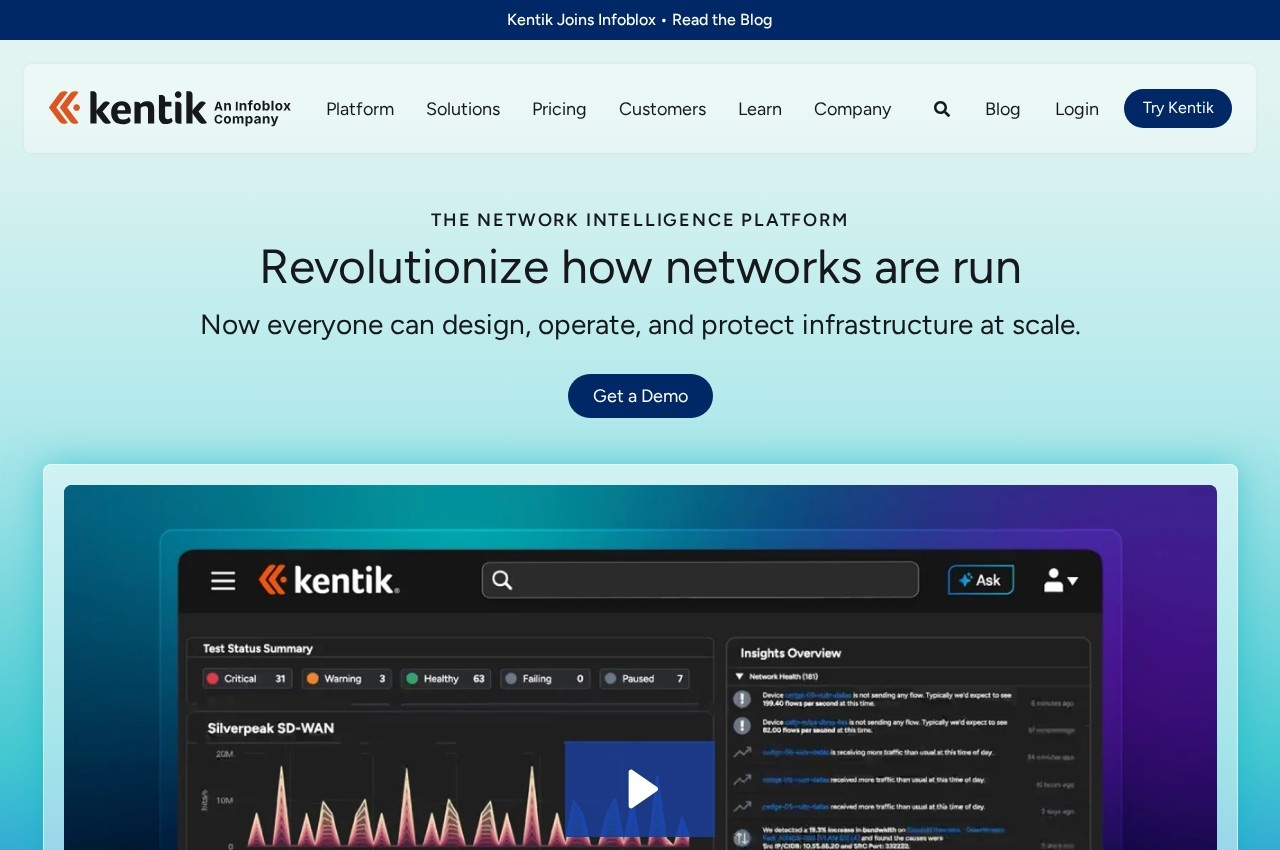Screen dimensions: 1280x850
Task: Click the search field in the video preview
Action: tap(700, 580)
